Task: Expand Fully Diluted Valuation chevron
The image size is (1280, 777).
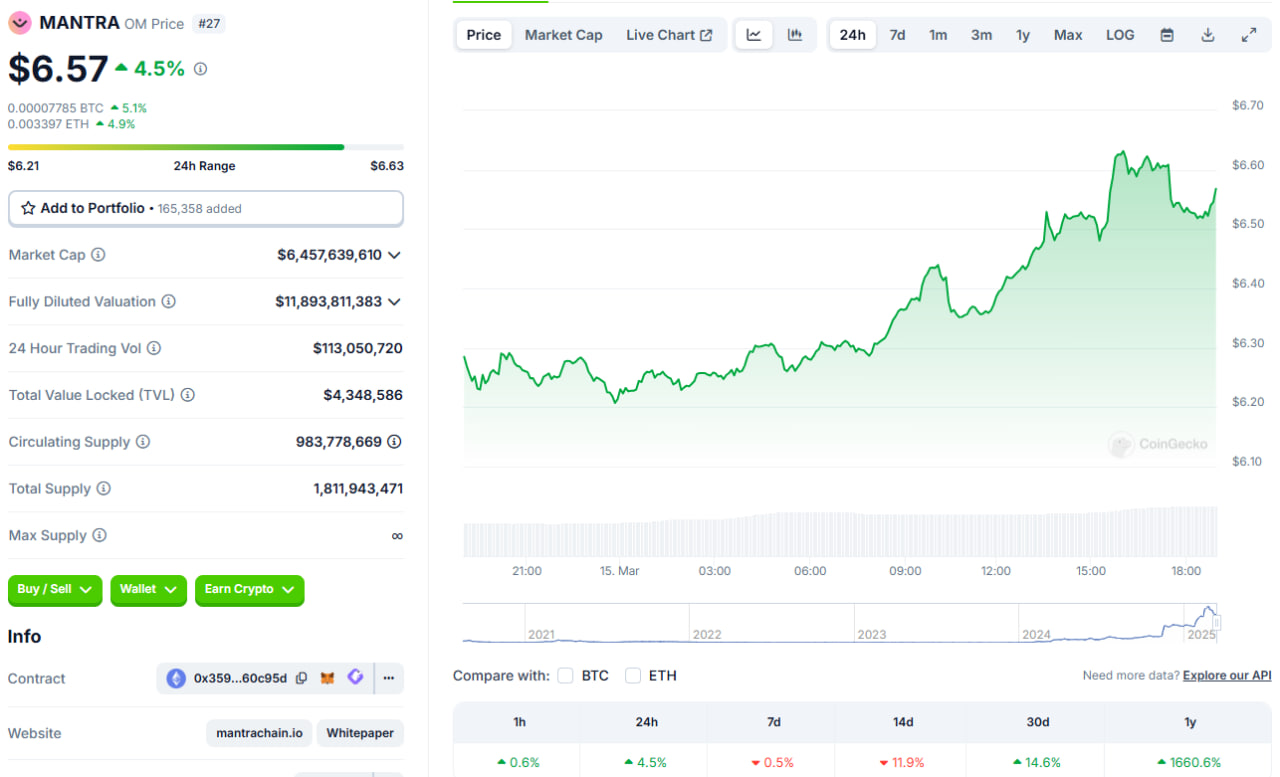Action: click(394, 302)
